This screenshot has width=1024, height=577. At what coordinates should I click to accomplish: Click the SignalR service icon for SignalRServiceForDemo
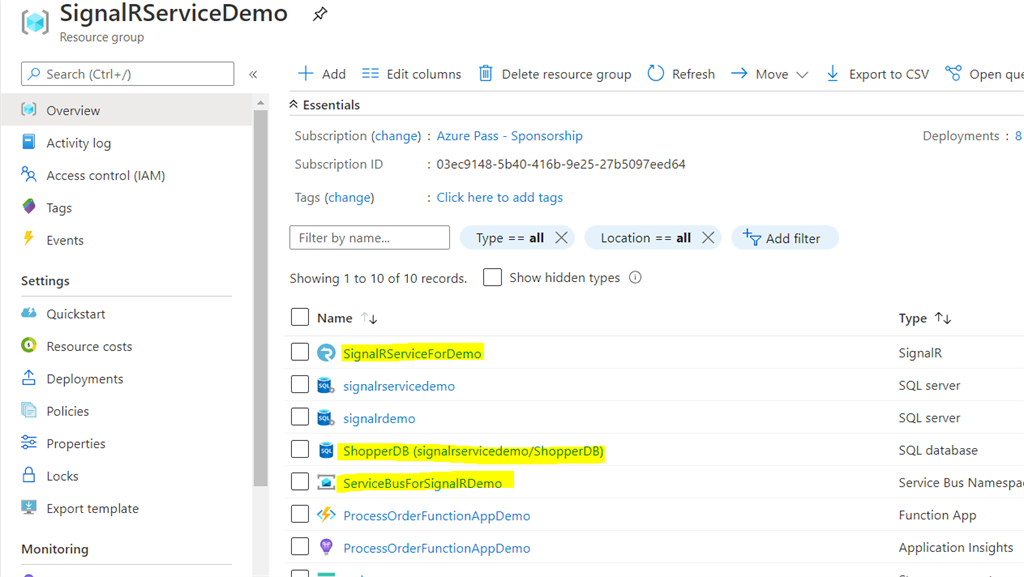coord(326,353)
